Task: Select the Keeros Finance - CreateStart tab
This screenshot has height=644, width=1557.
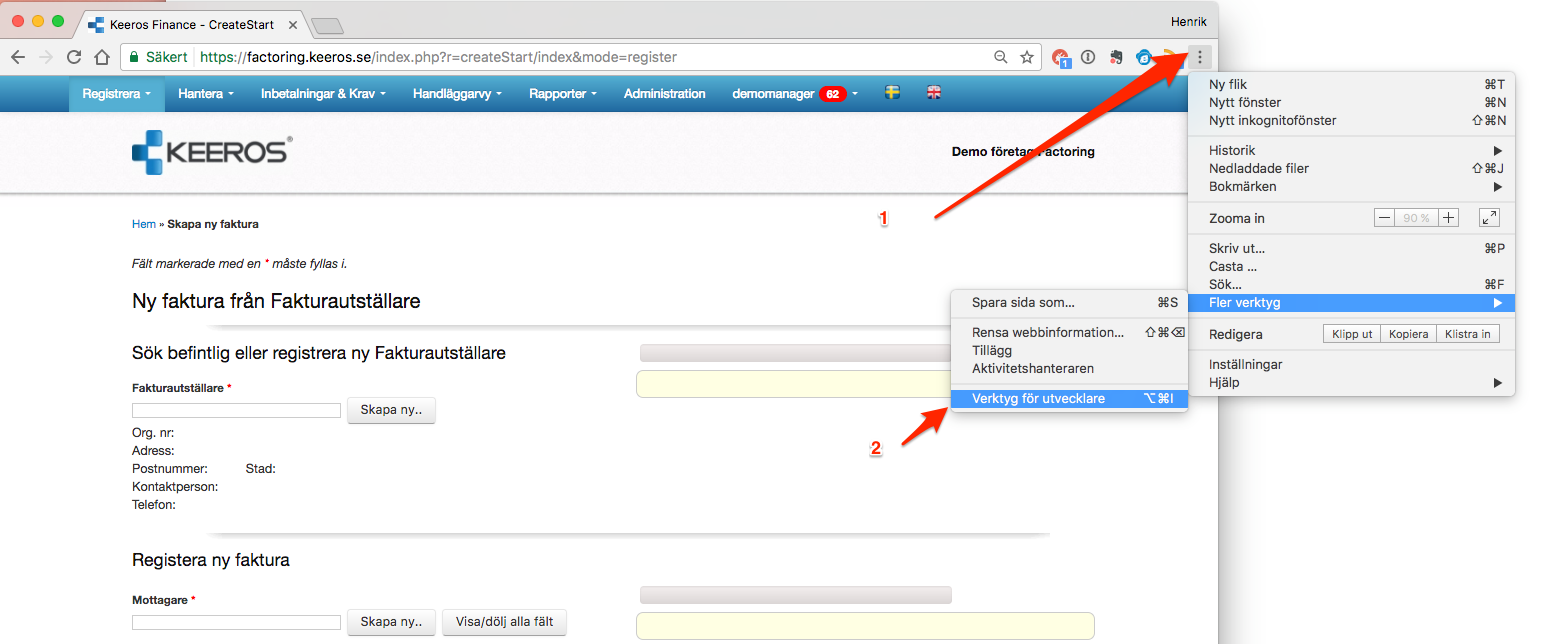Action: click(190, 23)
